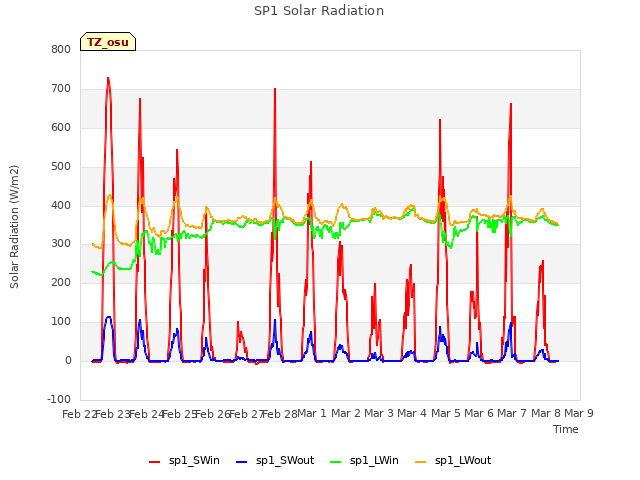Click the Mar 8 x-axis date label
The height and width of the screenshot is (480, 640).
pos(545,413)
